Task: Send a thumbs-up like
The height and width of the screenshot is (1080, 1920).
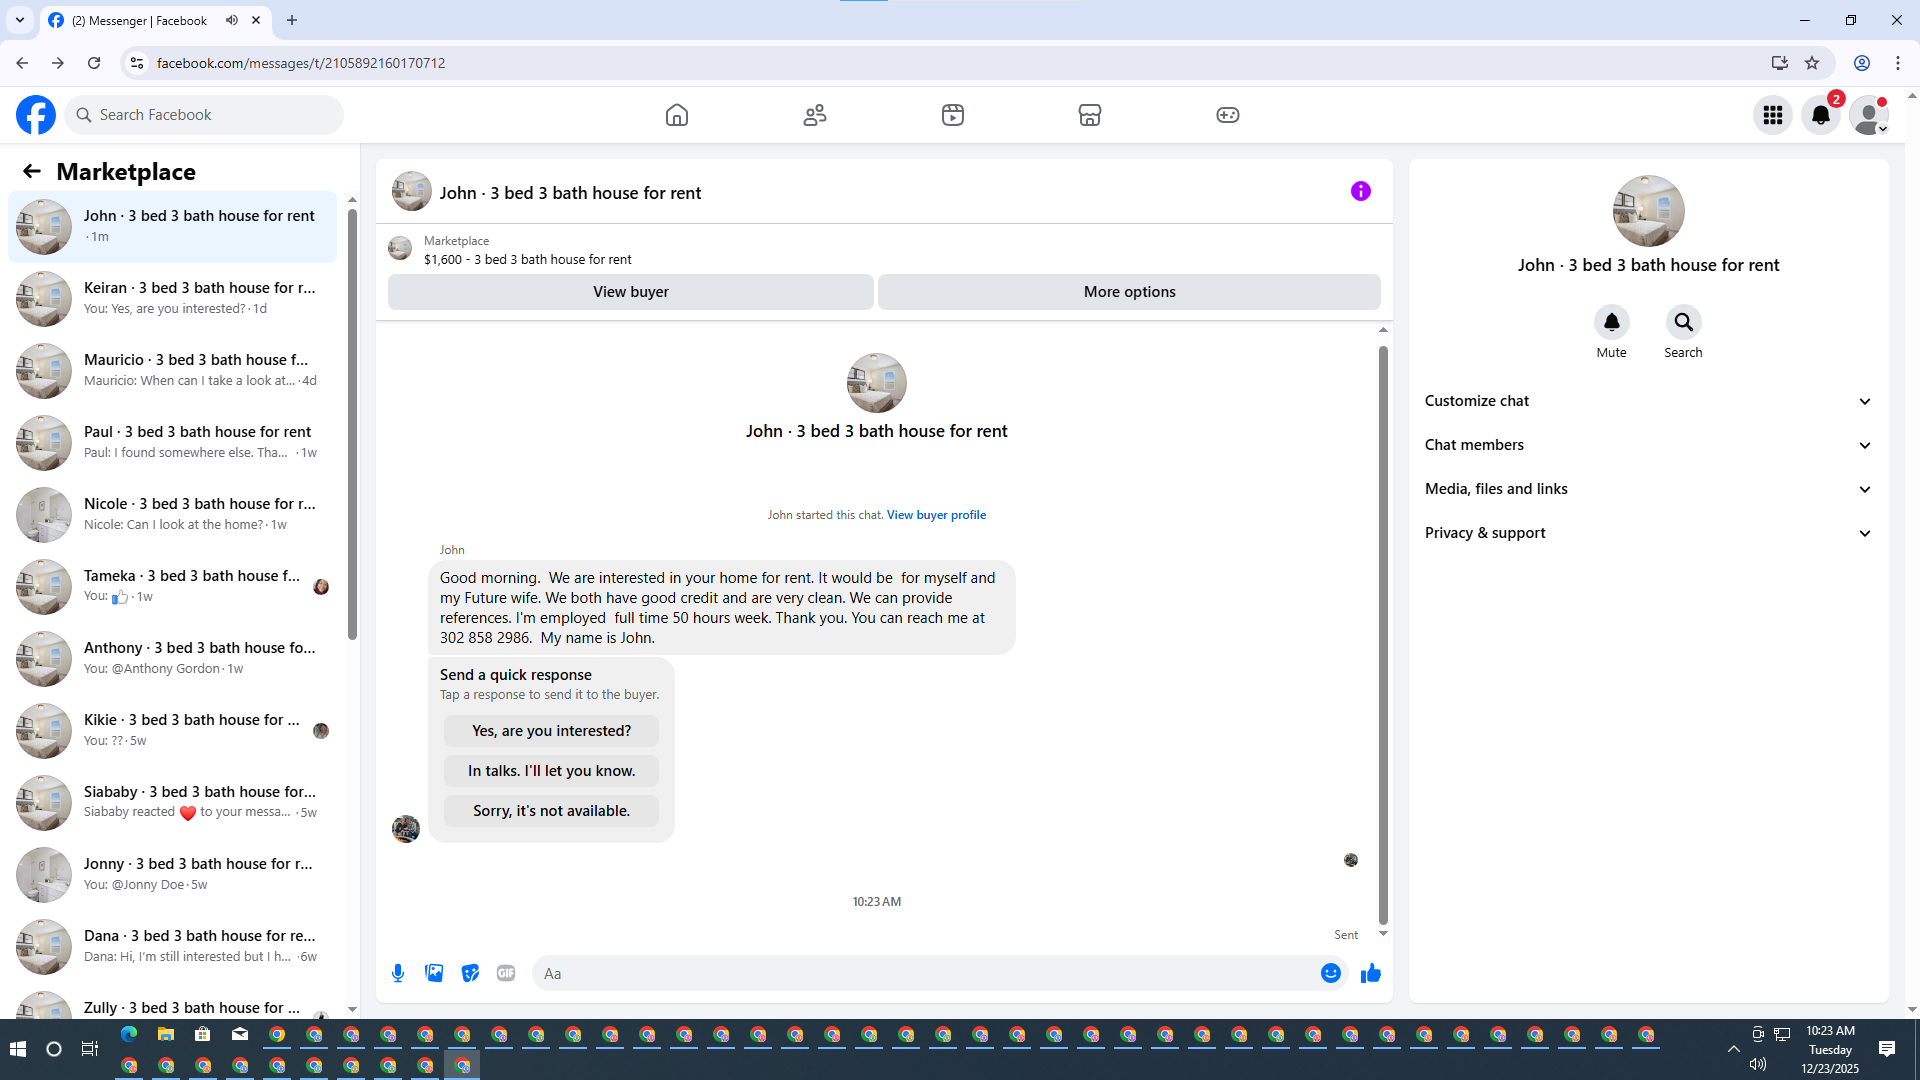Action: pos(1370,973)
